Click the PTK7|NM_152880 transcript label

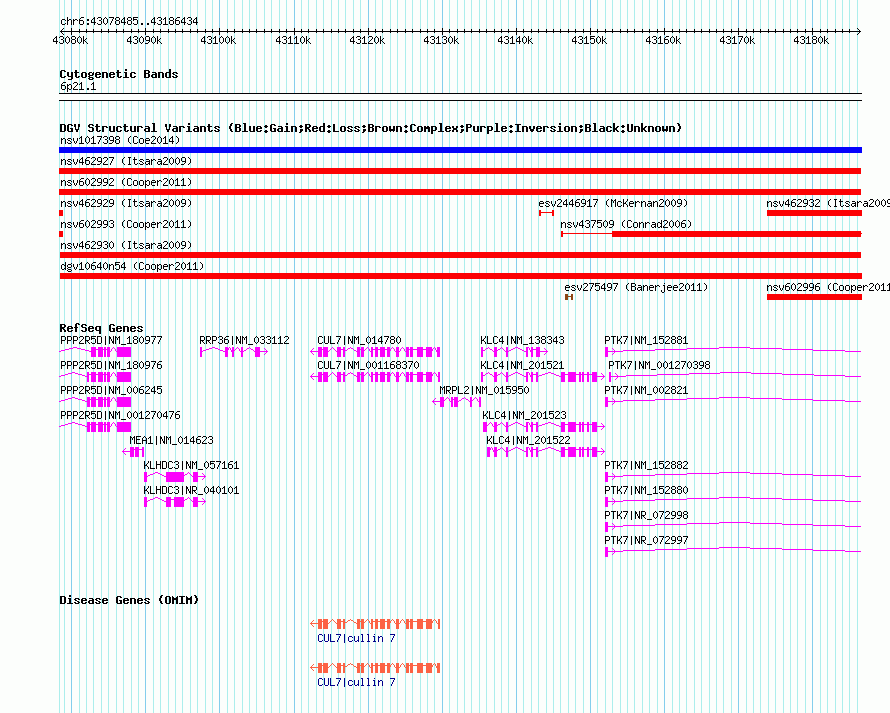click(x=646, y=490)
